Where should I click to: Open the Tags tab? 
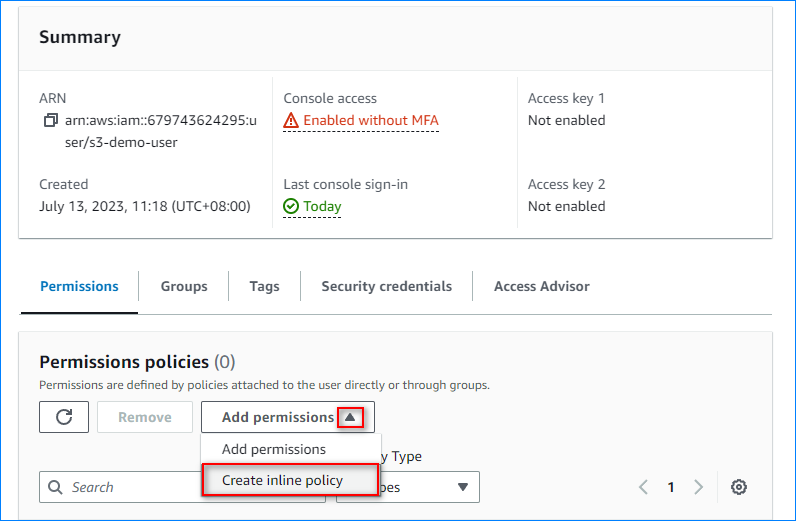264,286
